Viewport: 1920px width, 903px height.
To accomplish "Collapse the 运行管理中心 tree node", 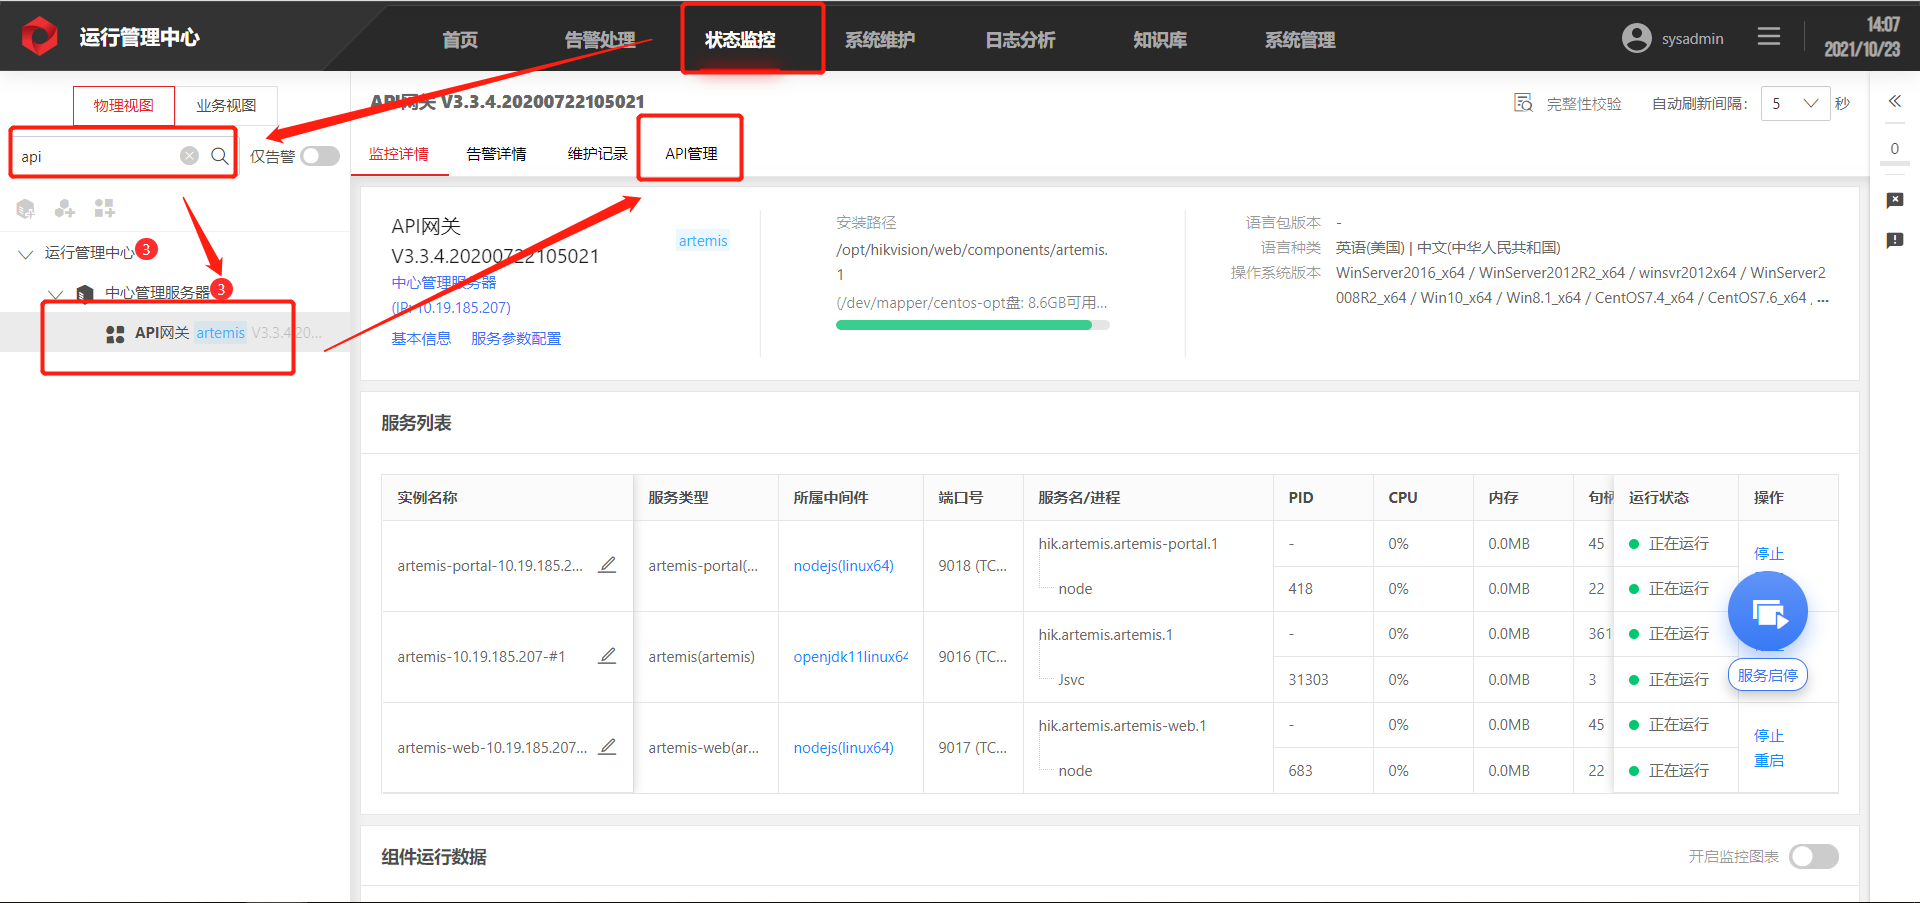I will coord(26,253).
